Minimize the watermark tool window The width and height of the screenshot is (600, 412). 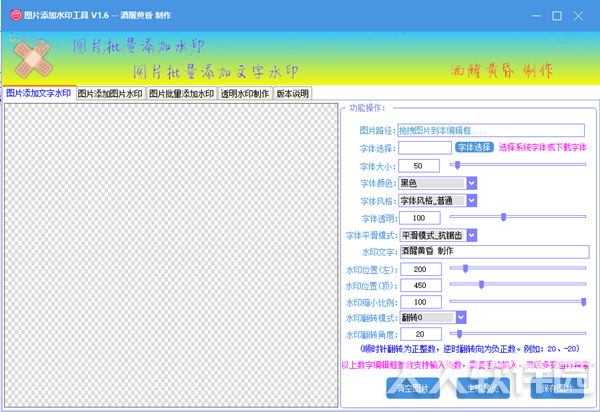point(536,16)
